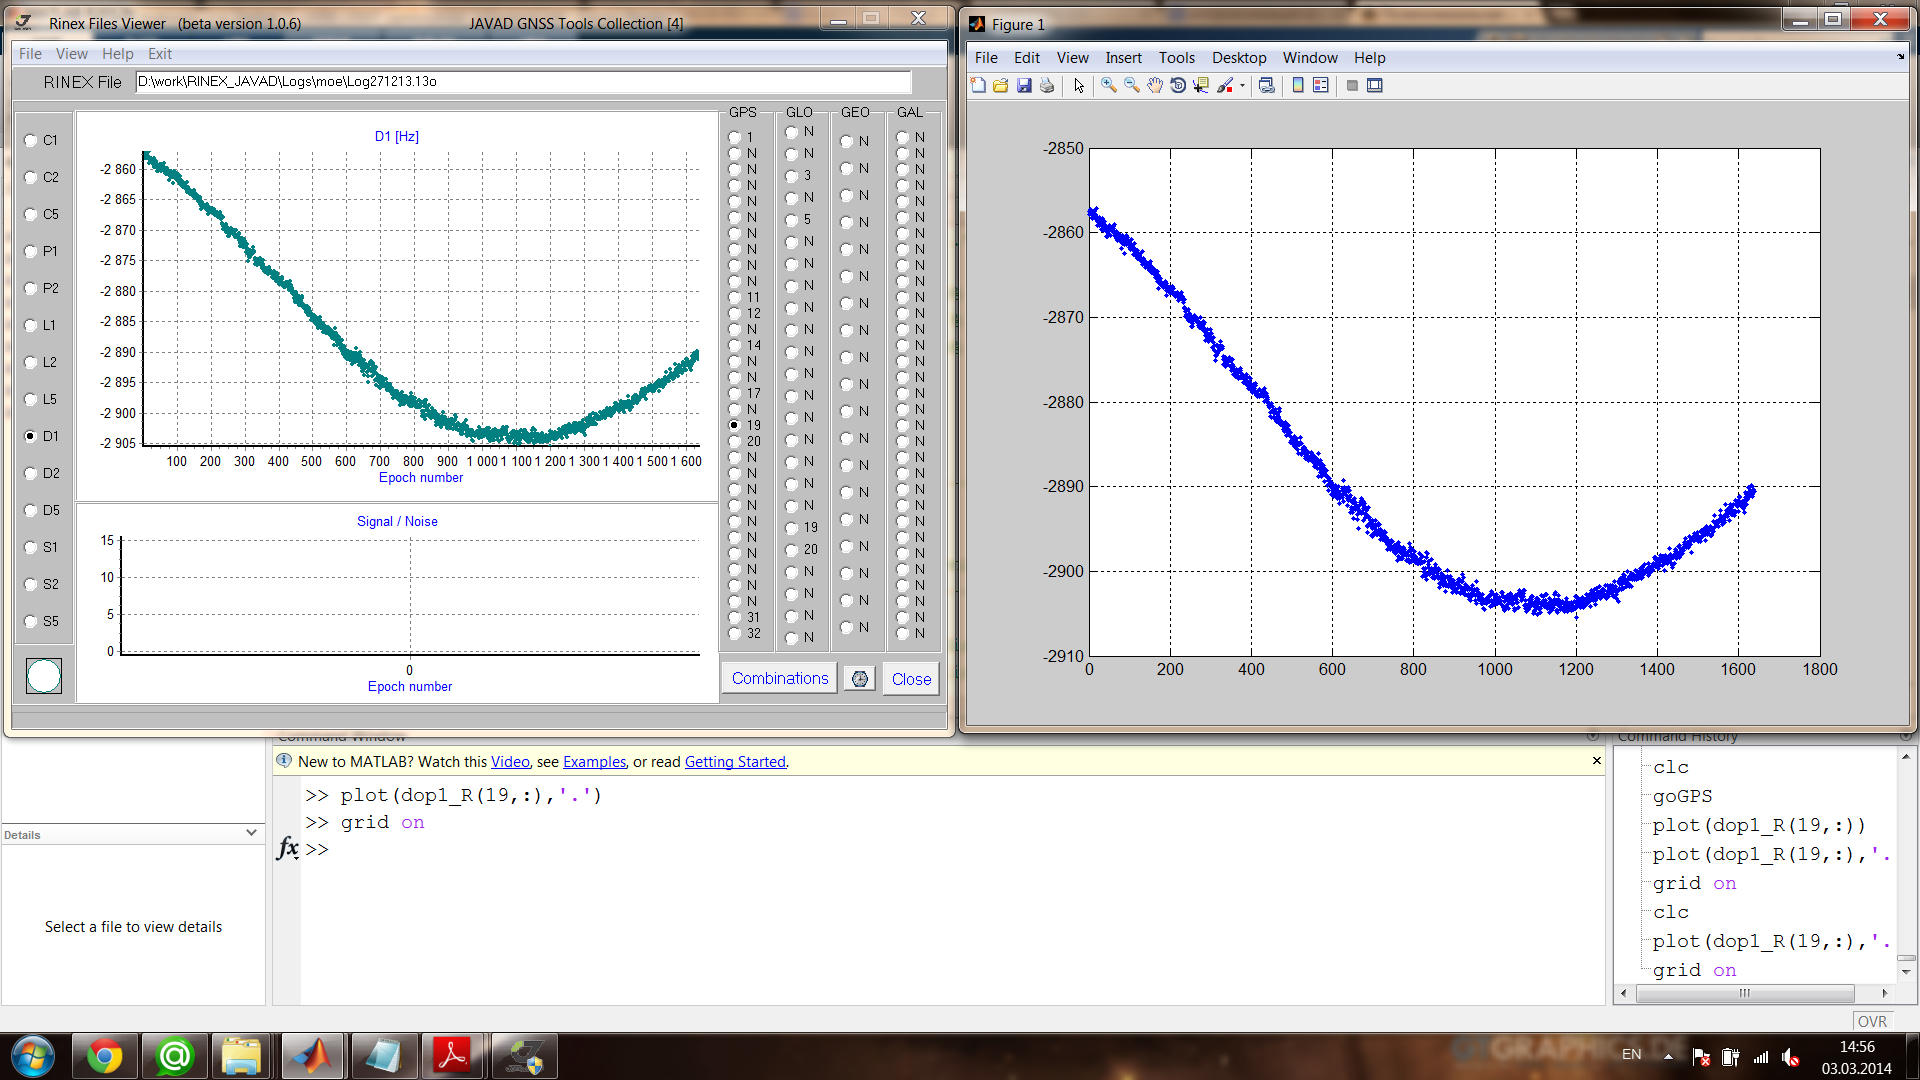Click the Insert Legend icon
The height and width of the screenshot is (1080, 1920).
1321,86
